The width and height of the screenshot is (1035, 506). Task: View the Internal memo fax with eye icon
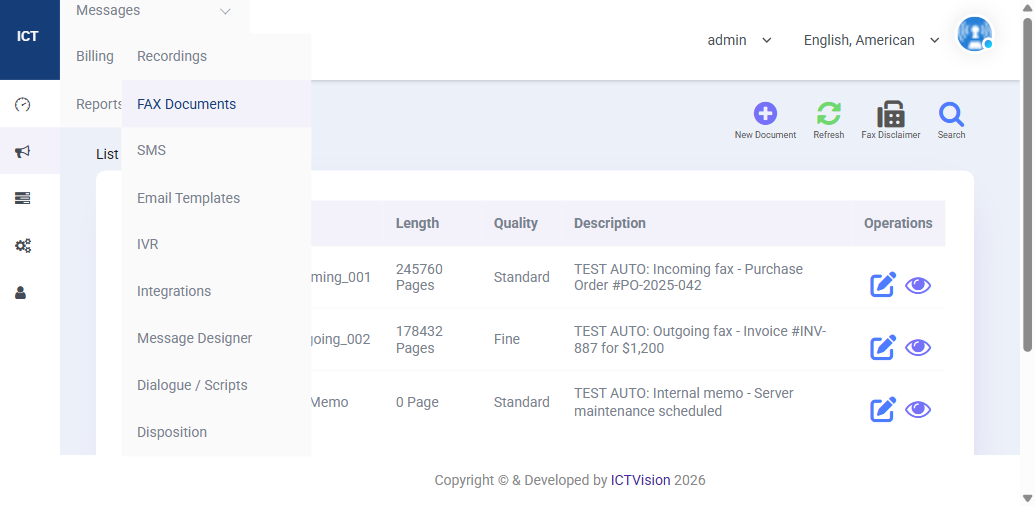tap(918, 410)
